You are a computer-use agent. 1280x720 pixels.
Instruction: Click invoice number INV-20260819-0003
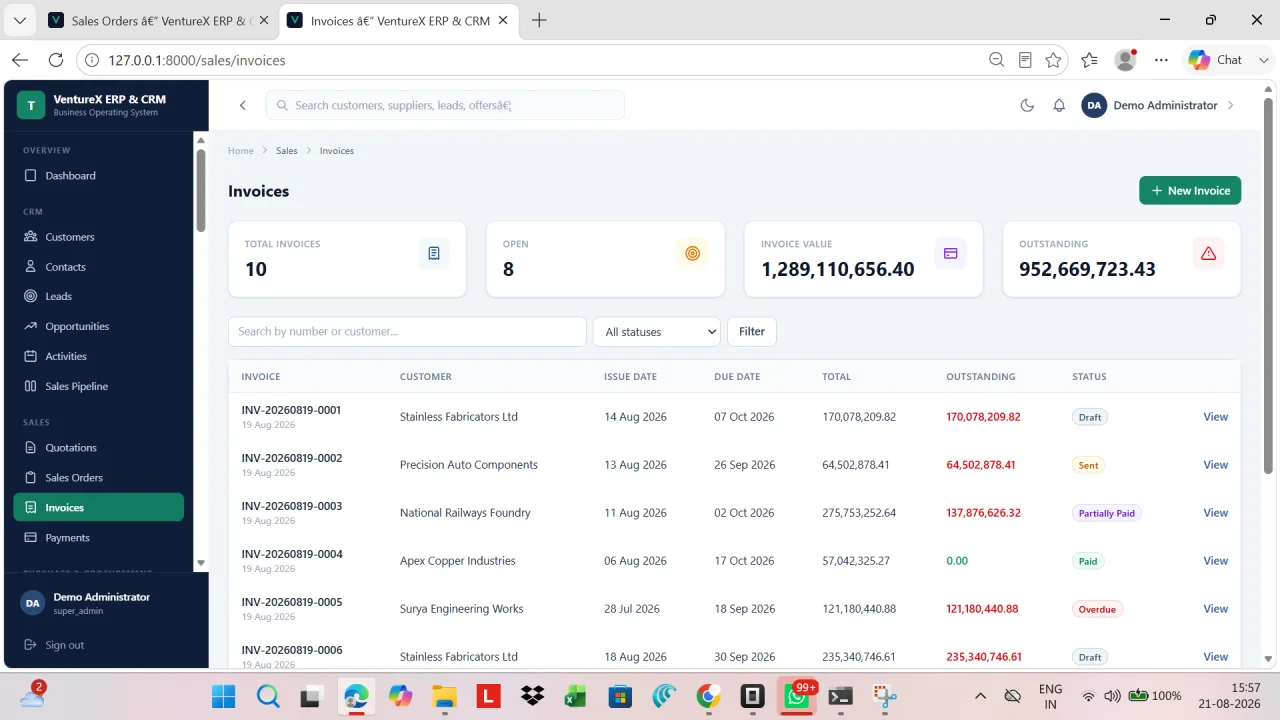(x=292, y=506)
